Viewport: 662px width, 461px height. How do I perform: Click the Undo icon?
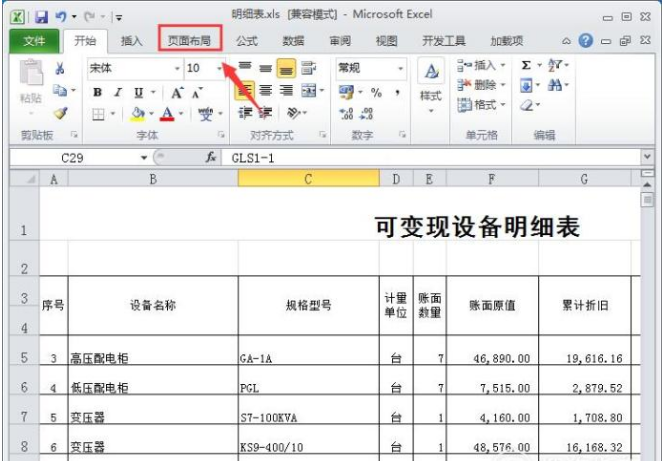pos(61,17)
